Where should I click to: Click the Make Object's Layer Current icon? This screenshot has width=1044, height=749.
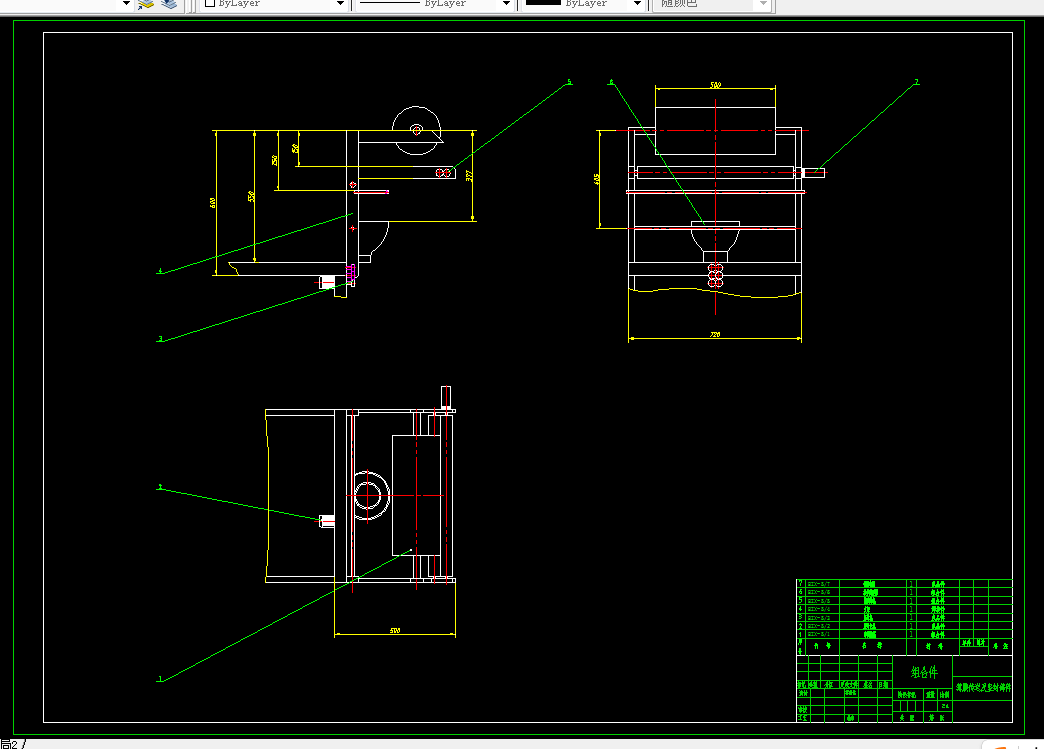tap(146, 4)
